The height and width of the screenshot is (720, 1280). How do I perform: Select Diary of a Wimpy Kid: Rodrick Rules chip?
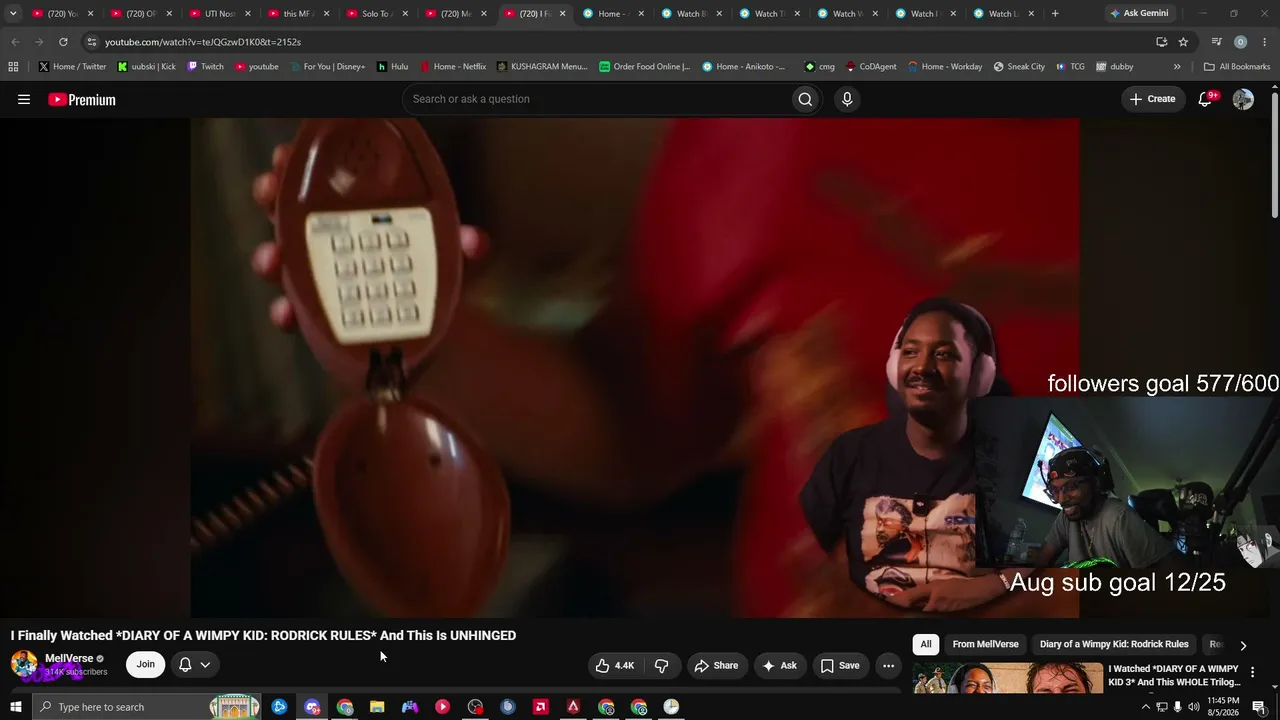click(1114, 644)
